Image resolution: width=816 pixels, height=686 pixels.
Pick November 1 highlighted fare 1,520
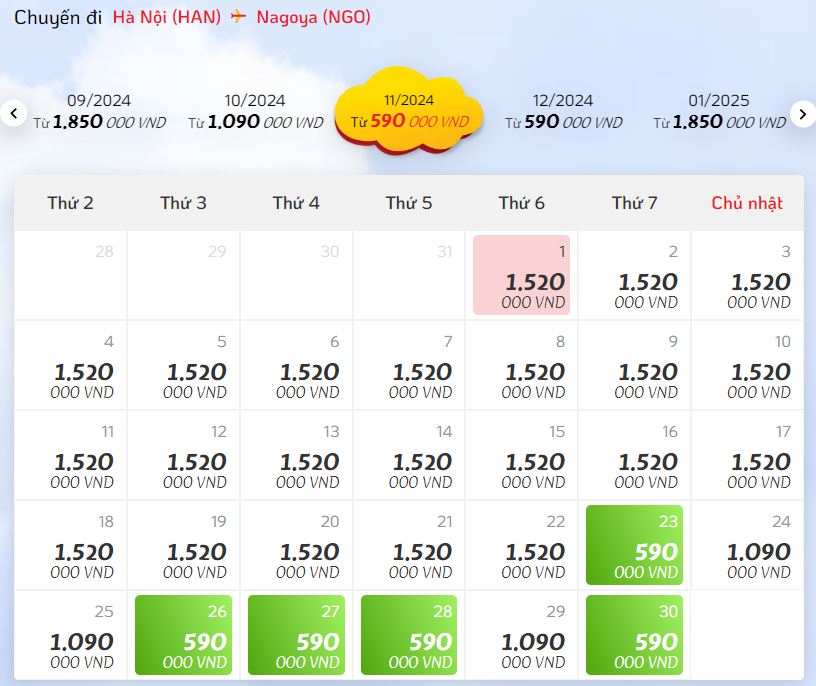(521, 275)
